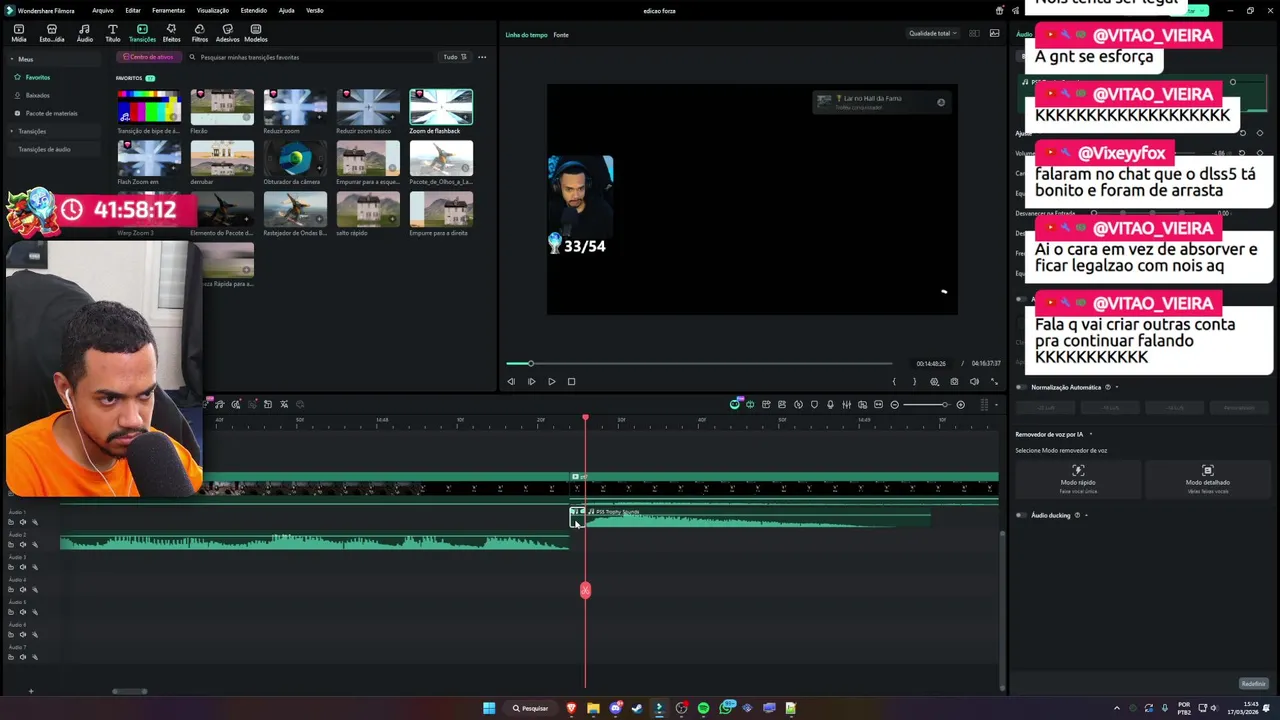
Task: Select Modo detalhado voice remover
Action: (x=1207, y=480)
